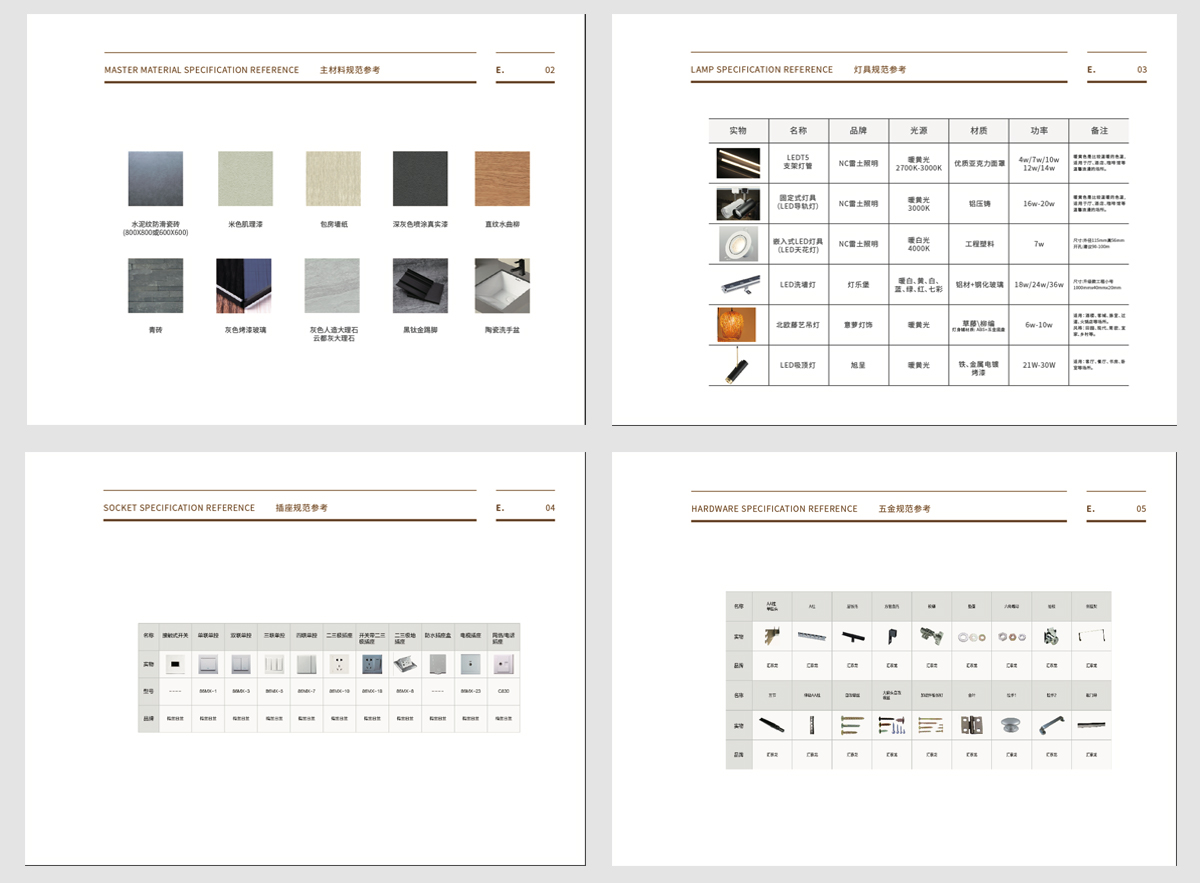Click the '实物' lamp table column header
Viewport: 1200px width, 883px height.
(x=738, y=131)
